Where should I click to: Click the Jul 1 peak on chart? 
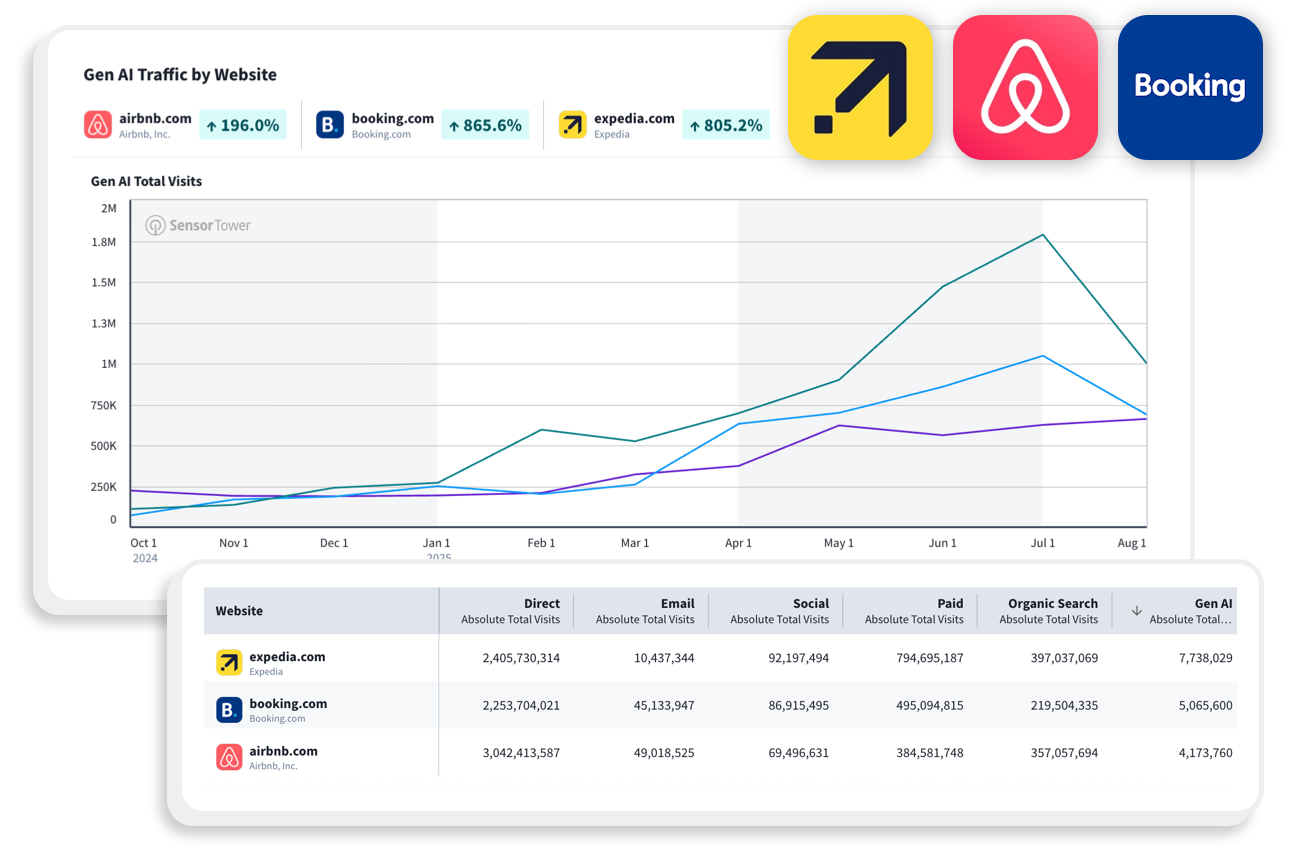pyautogui.click(x=1042, y=235)
